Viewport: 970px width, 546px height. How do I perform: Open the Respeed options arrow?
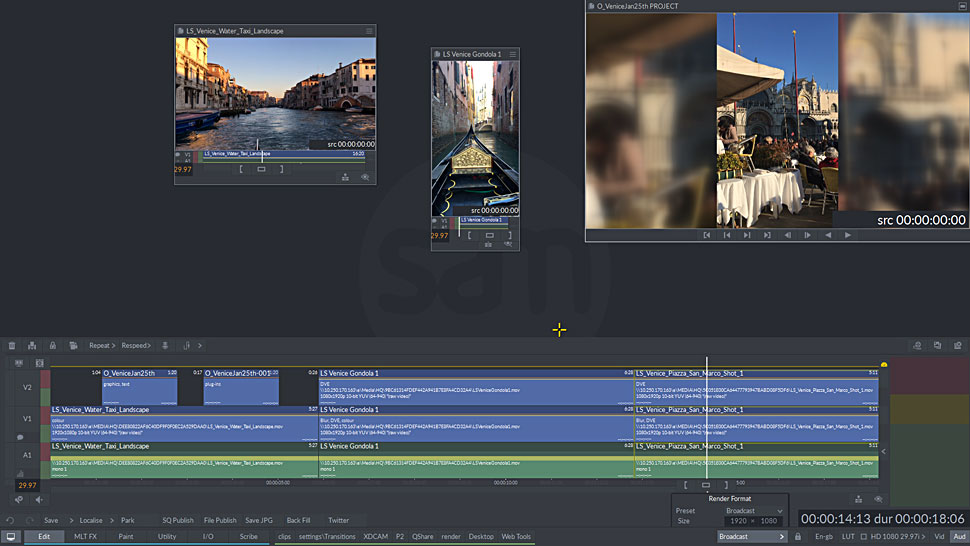pyautogui.click(x=150, y=346)
